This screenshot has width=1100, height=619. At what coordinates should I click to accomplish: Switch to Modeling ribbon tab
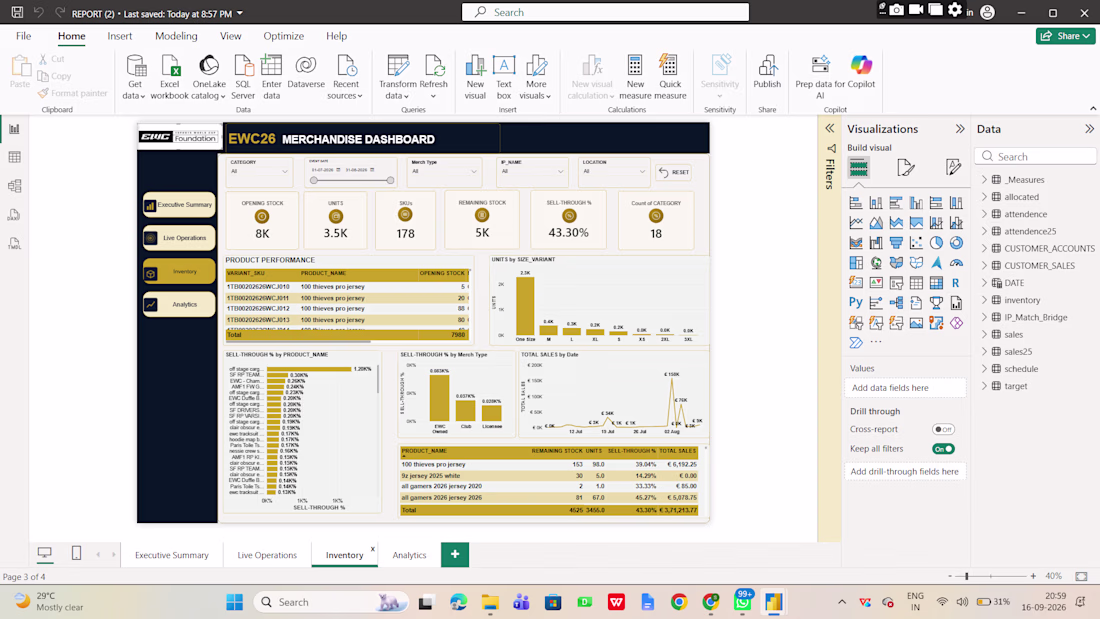tap(176, 36)
